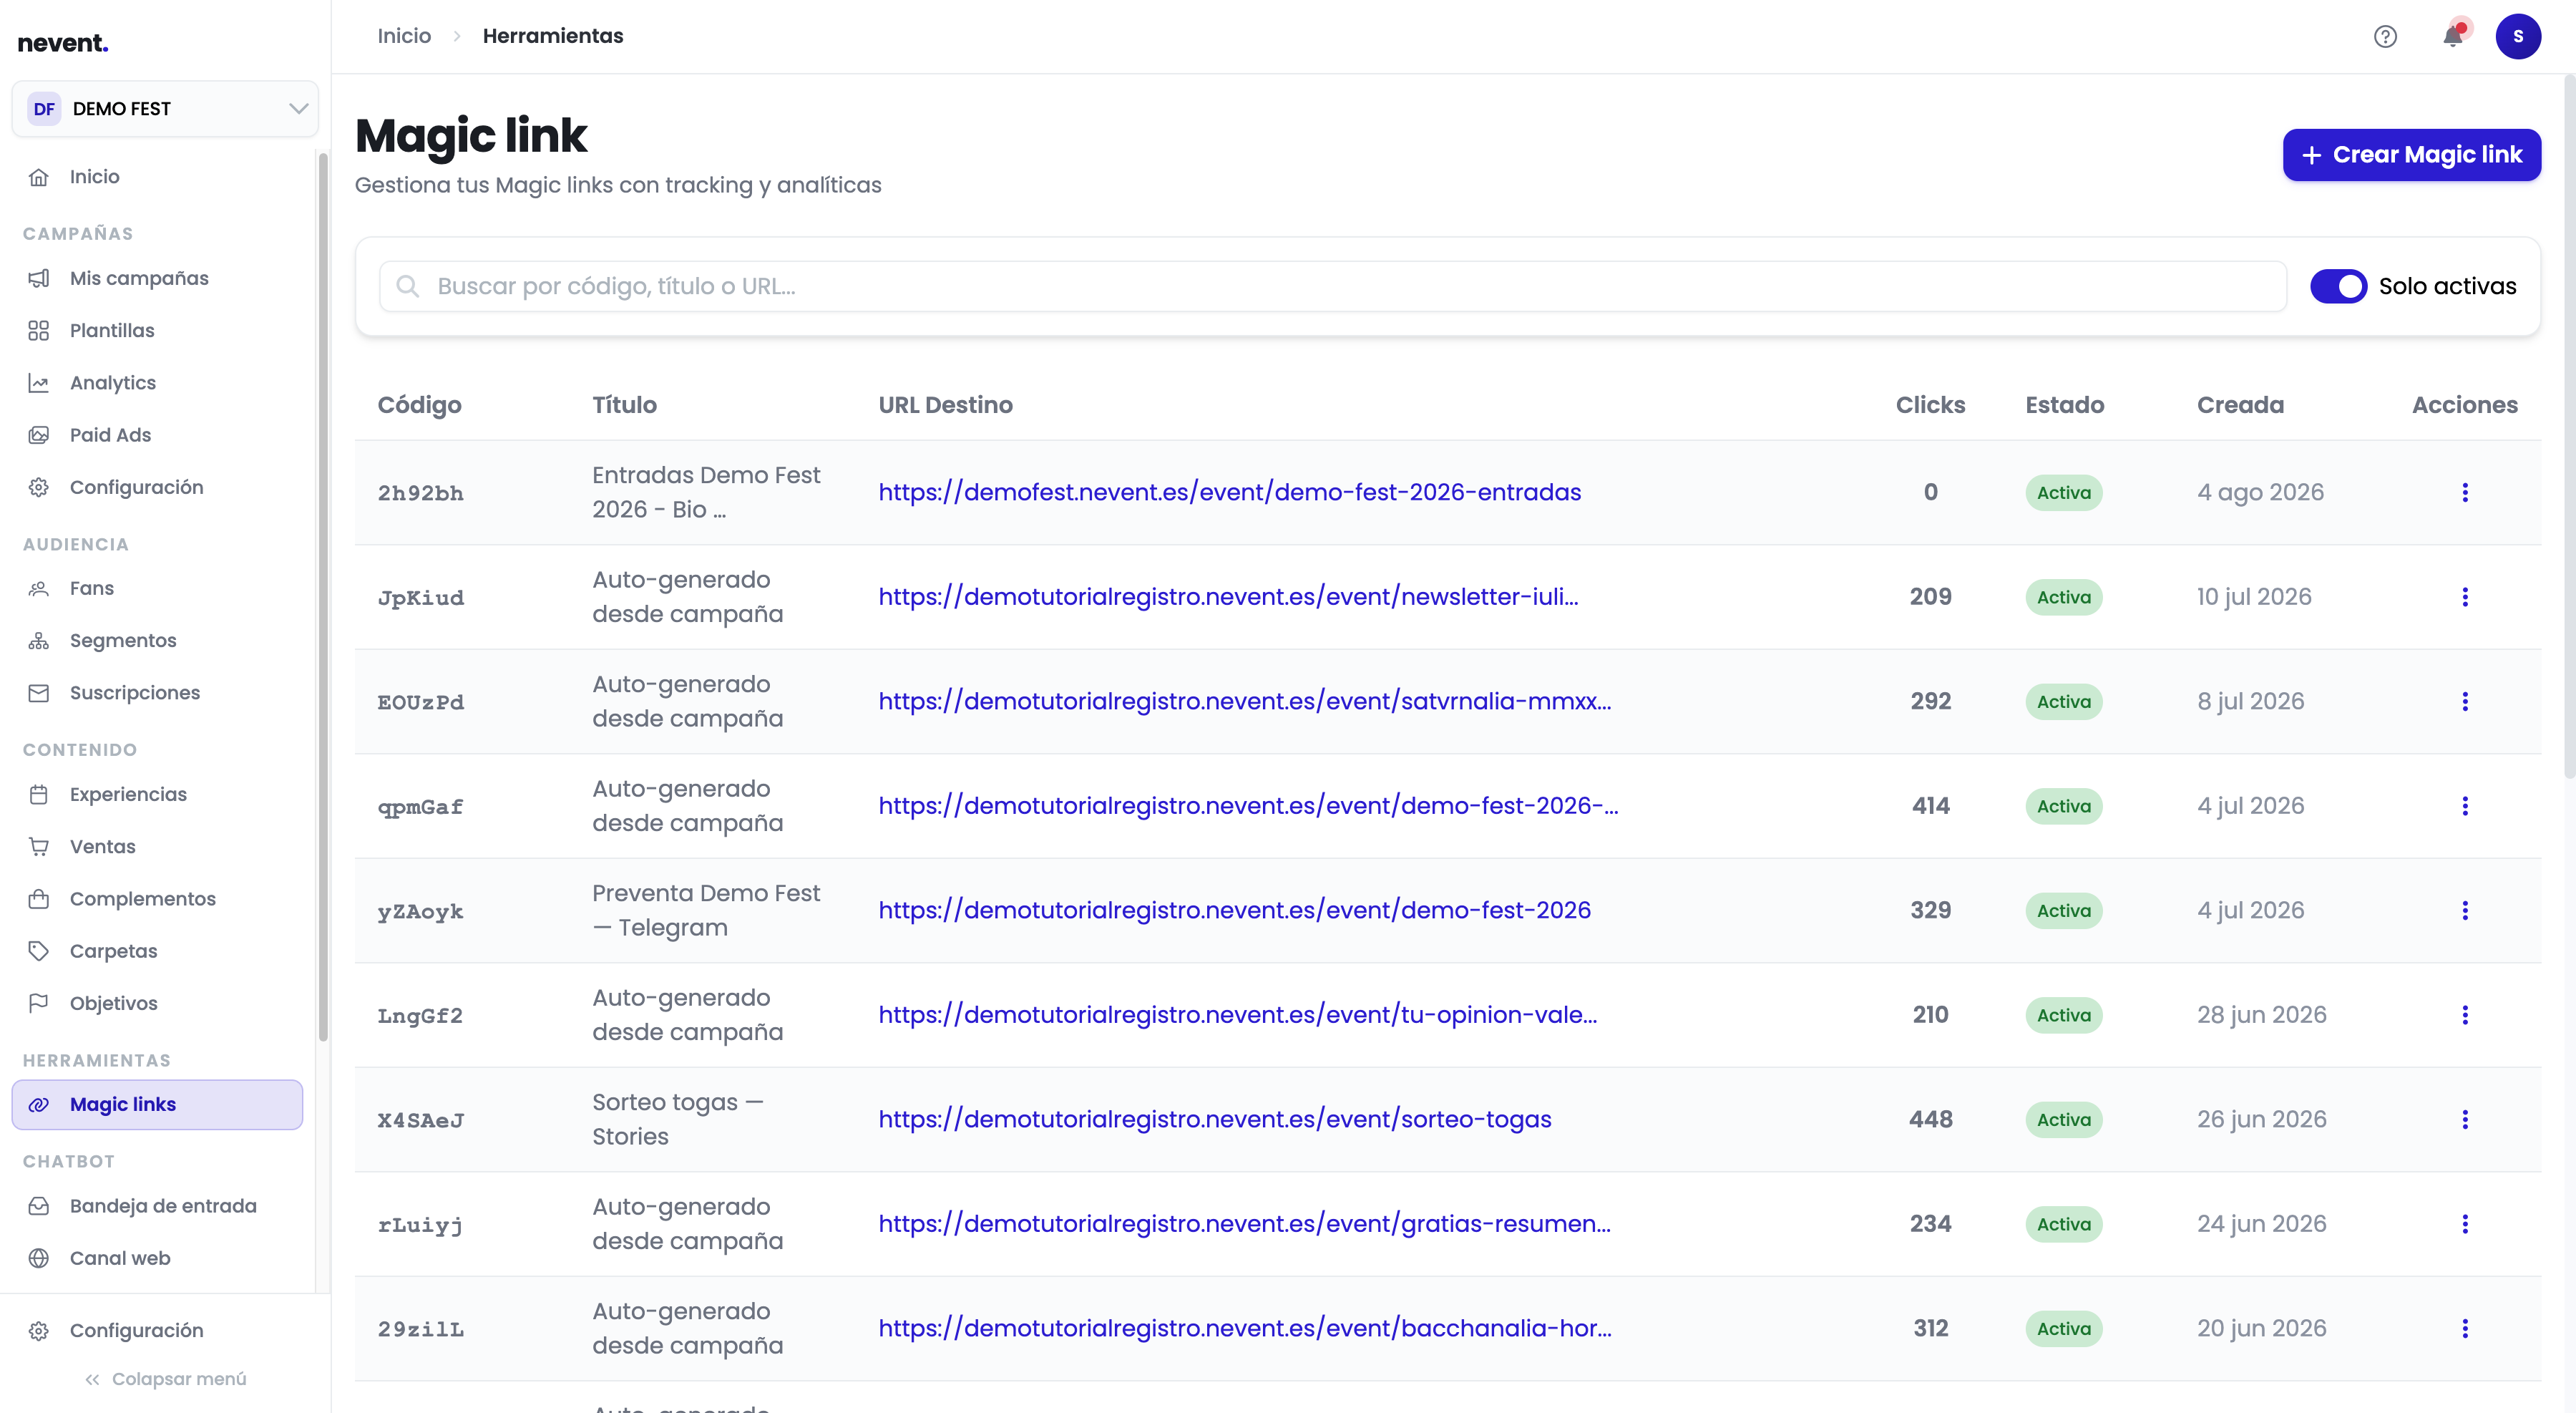
Task: Open actions menu for code X4SAeJ
Action: click(x=2464, y=1119)
